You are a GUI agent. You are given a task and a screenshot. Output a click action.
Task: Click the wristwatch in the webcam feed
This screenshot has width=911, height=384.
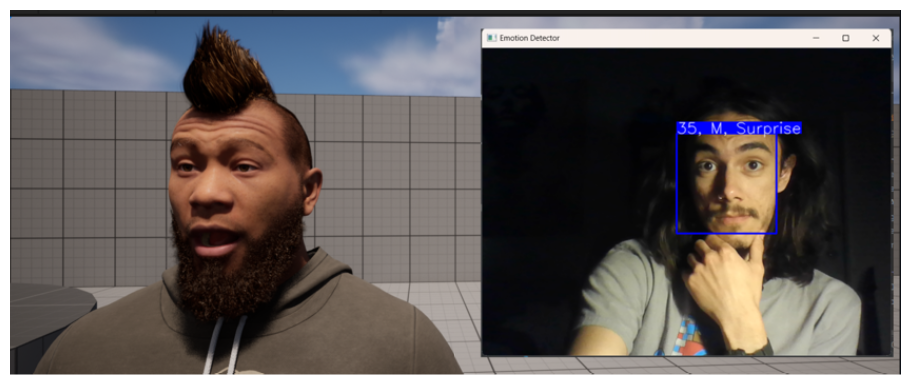pyautogui.click(x=752, y=350)
